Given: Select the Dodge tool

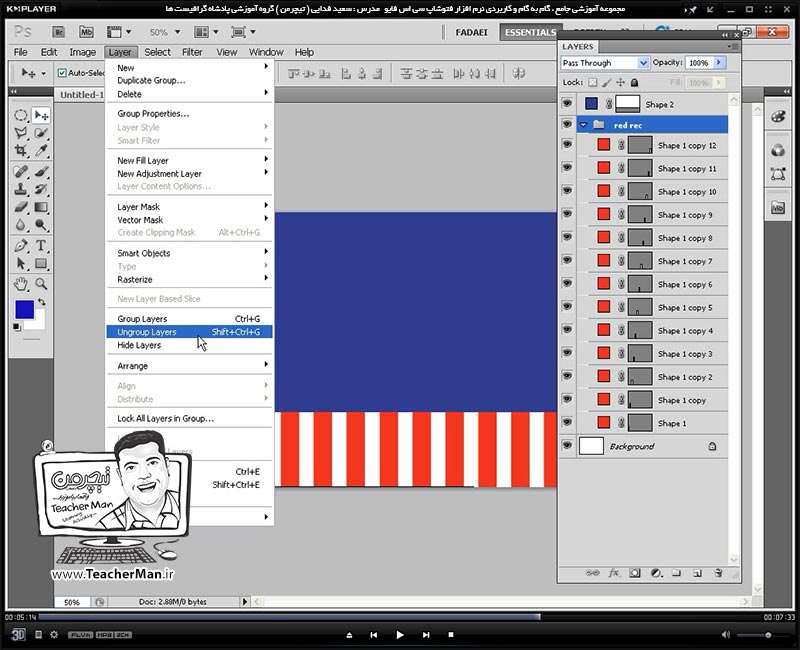Looking at the screenshot, I should 41,225.
